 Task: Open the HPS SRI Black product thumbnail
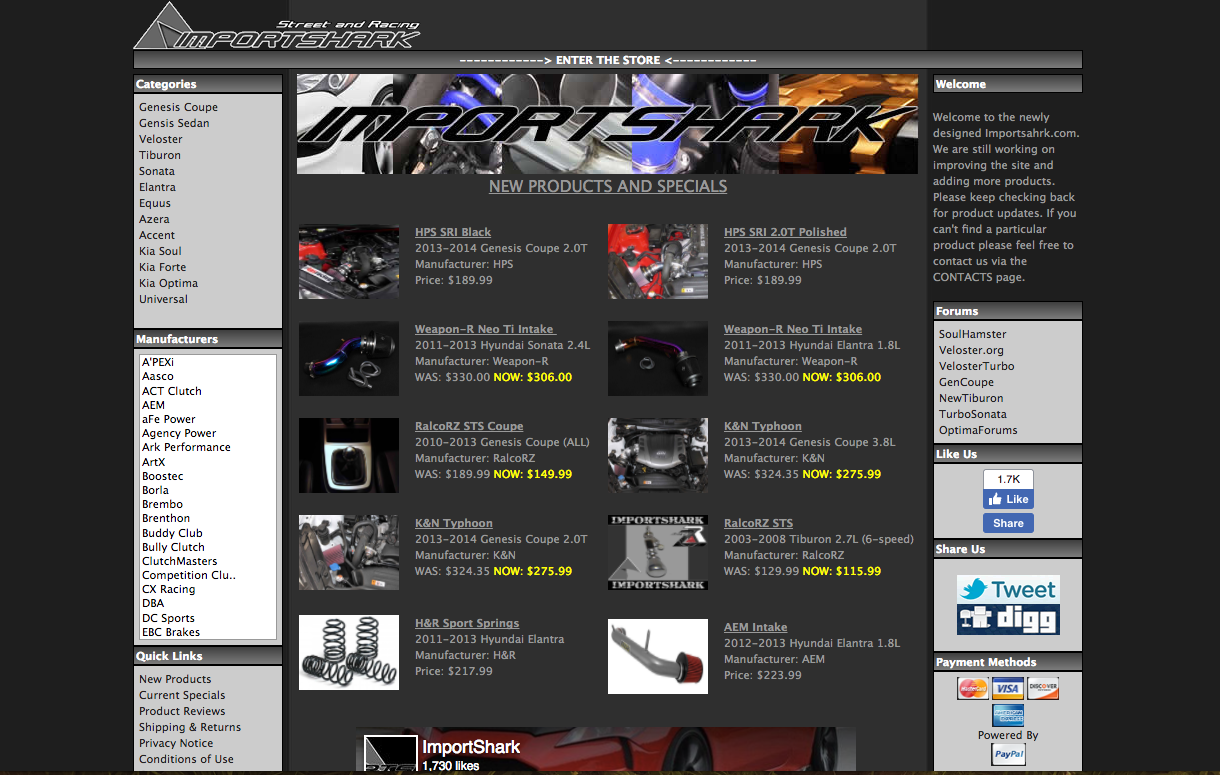pyautogui.click(x=349, y=262)
